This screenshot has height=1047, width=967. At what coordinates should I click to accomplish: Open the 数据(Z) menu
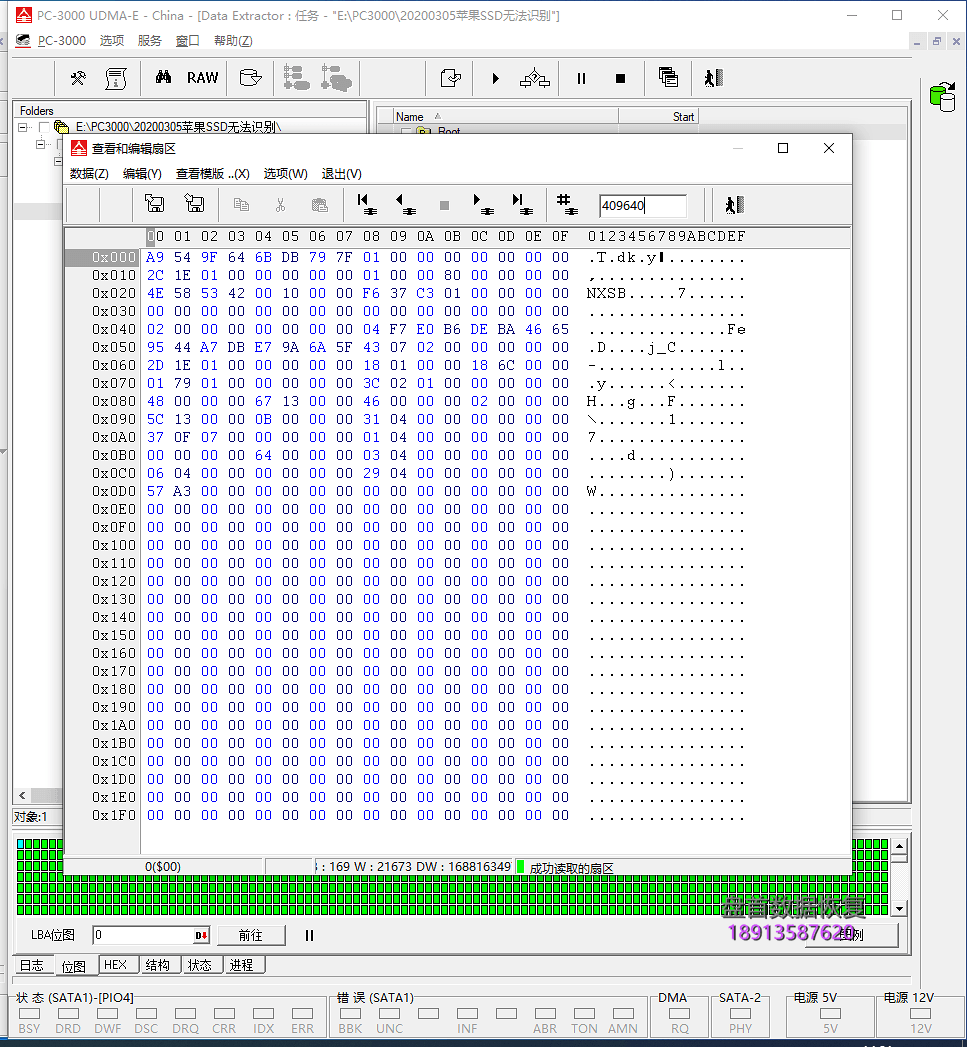click(89, 174)
